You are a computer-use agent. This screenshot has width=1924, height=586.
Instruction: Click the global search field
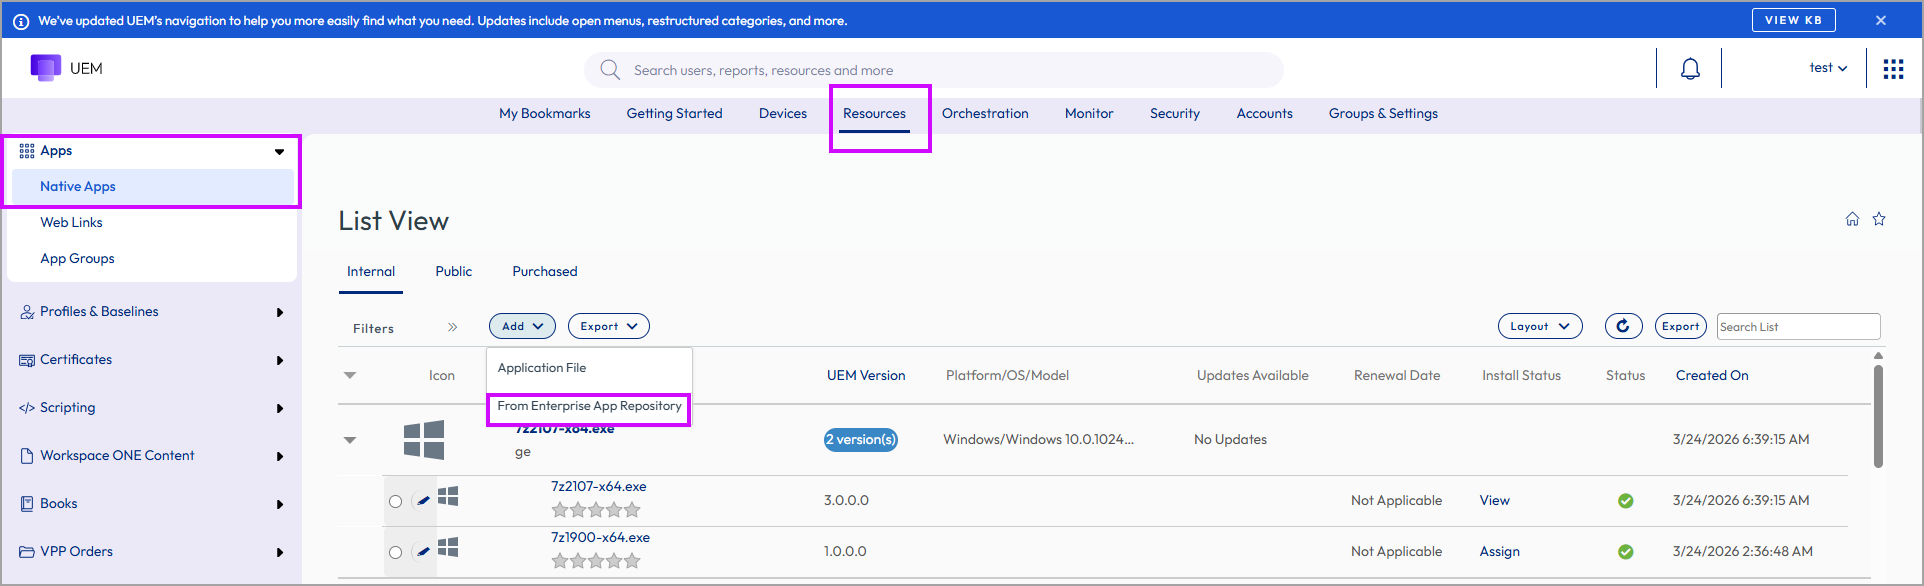[934, 70]
